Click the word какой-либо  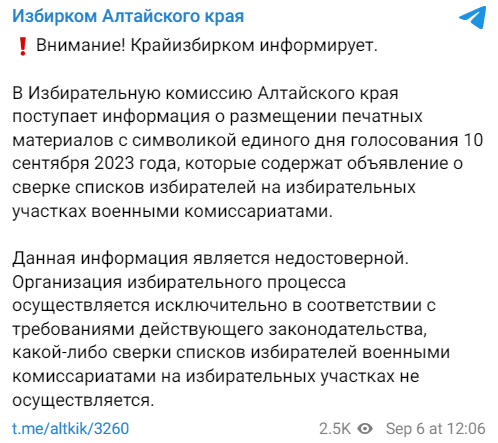pos(60,353)
